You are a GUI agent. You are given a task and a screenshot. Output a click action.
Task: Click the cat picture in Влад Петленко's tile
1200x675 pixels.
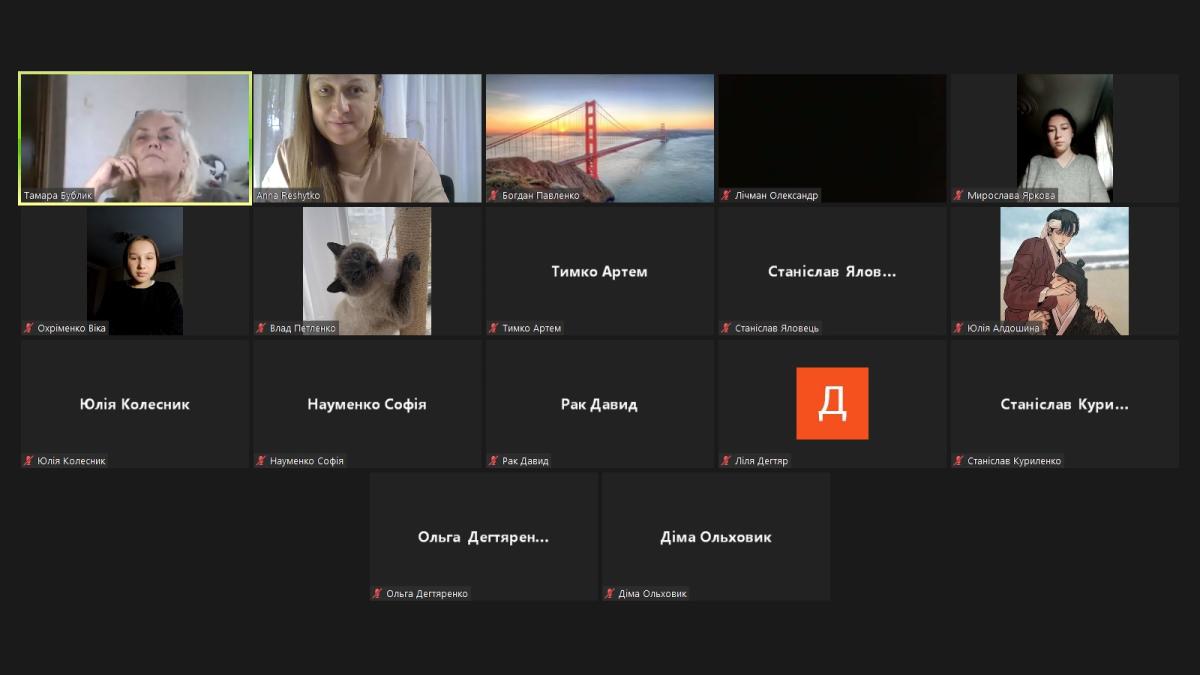pos(367,270)
